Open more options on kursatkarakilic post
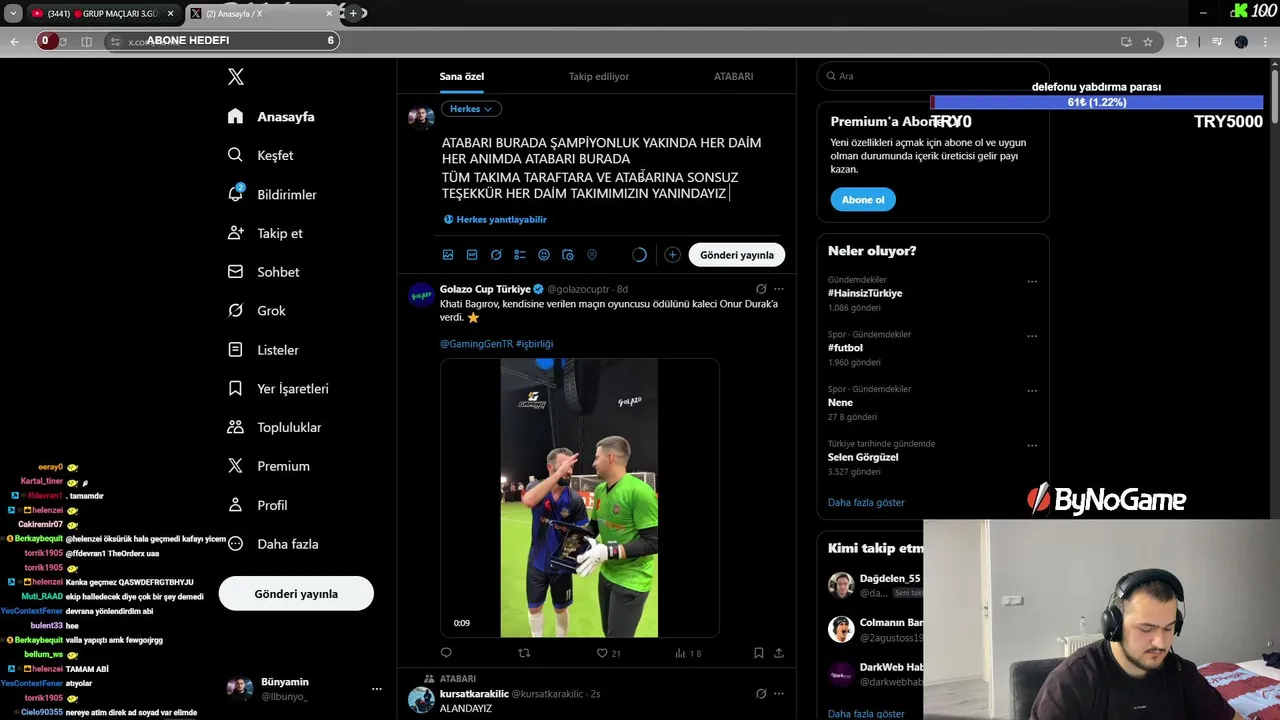The width and height of the screenshot is (1280, 720). [779, 694]
